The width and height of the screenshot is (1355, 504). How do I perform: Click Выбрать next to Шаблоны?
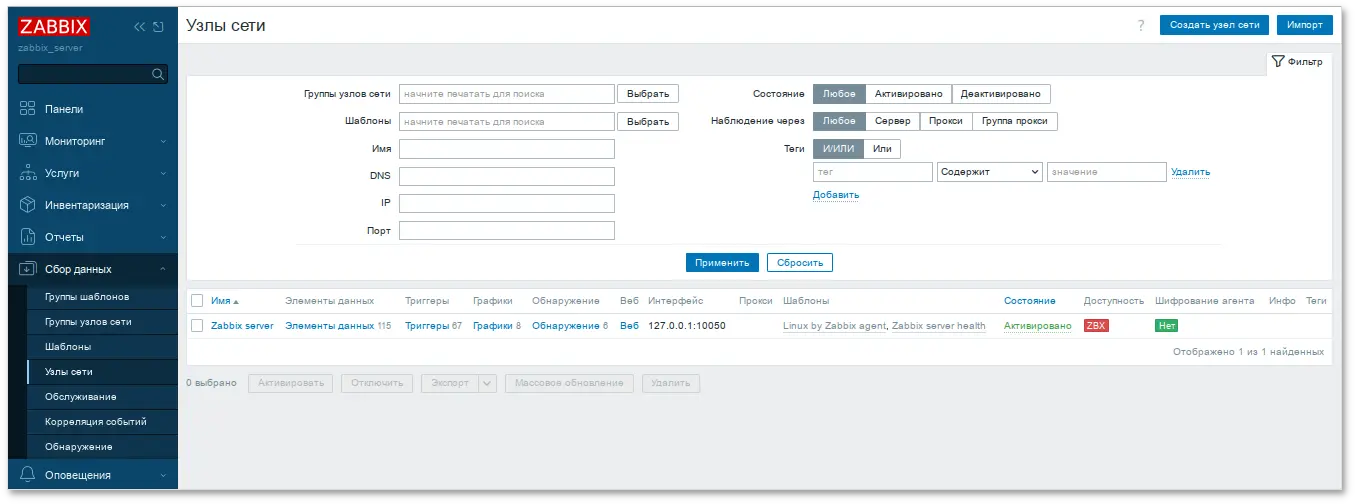(648, 122)
